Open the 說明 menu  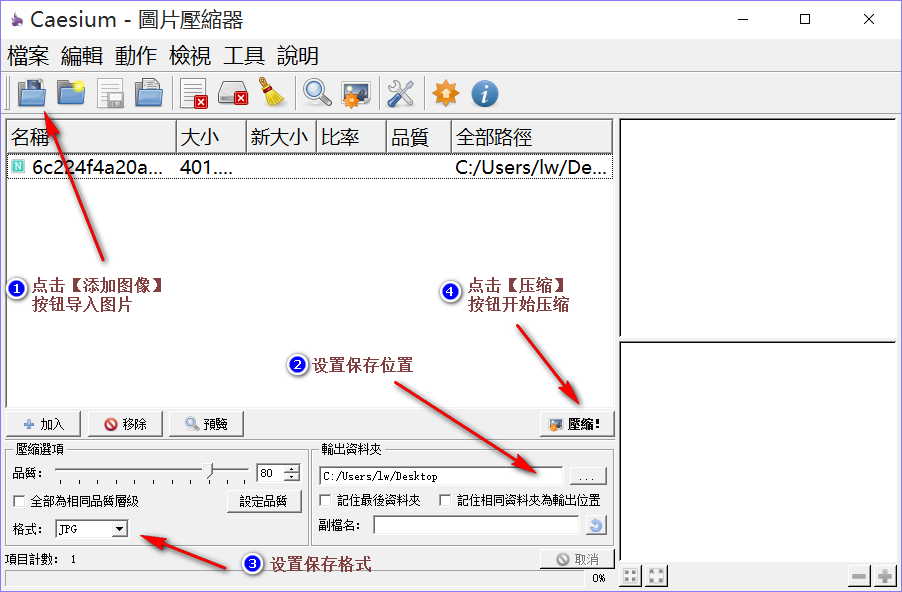[x=298, y=56]
